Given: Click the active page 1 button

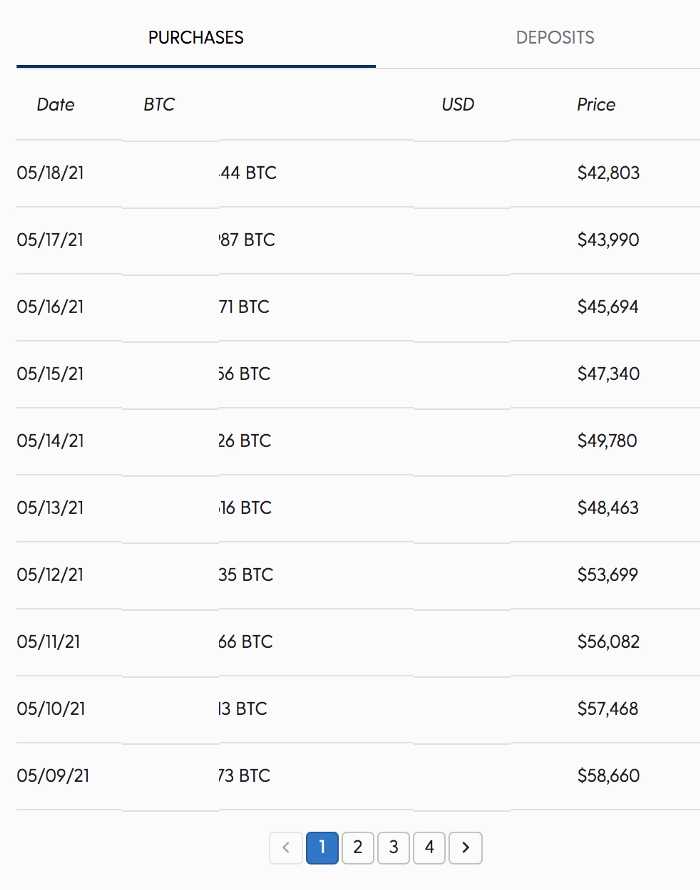Looking at the screenshot, I should (322, 848).
